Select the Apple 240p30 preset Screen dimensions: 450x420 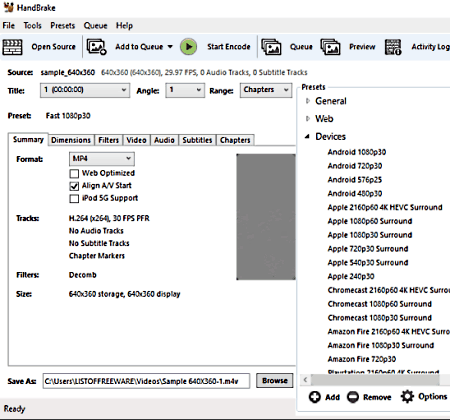point(351,276)
